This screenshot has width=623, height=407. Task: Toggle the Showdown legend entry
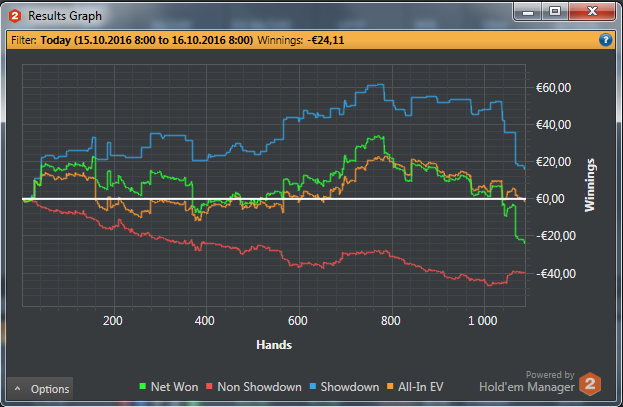tap(344, 387)
